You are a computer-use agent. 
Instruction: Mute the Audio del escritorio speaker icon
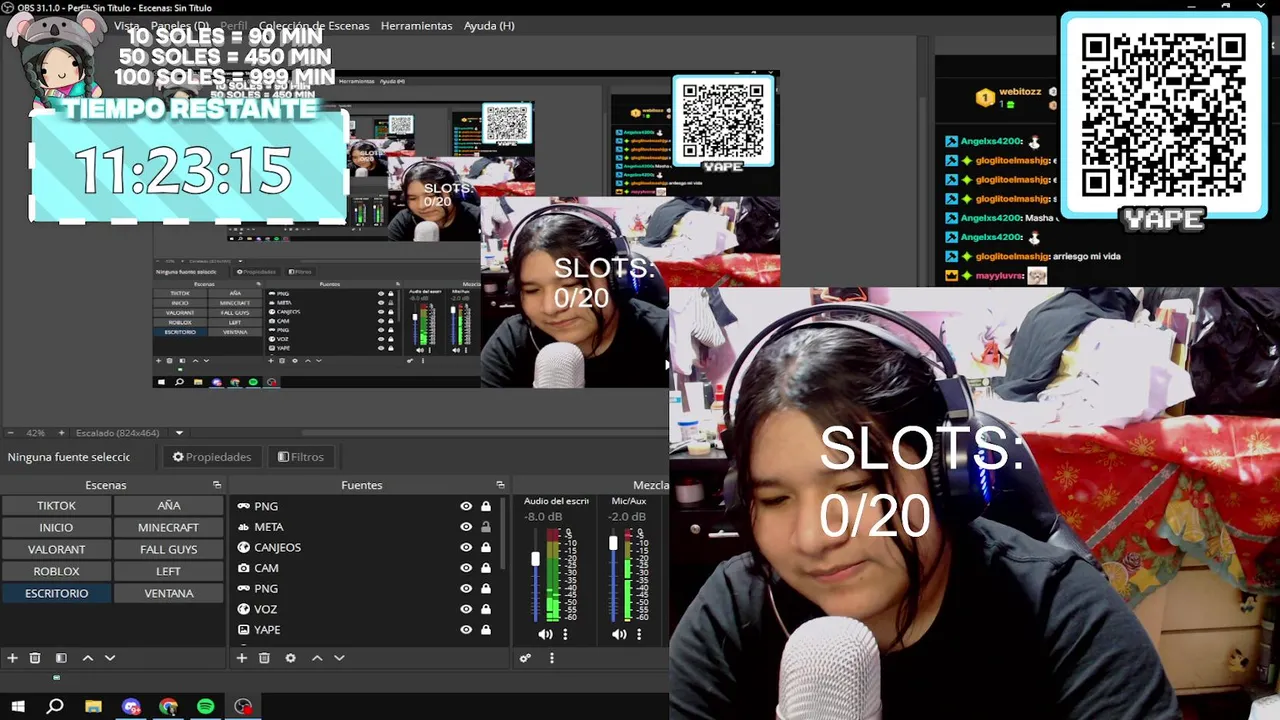(x=545, y=634)
